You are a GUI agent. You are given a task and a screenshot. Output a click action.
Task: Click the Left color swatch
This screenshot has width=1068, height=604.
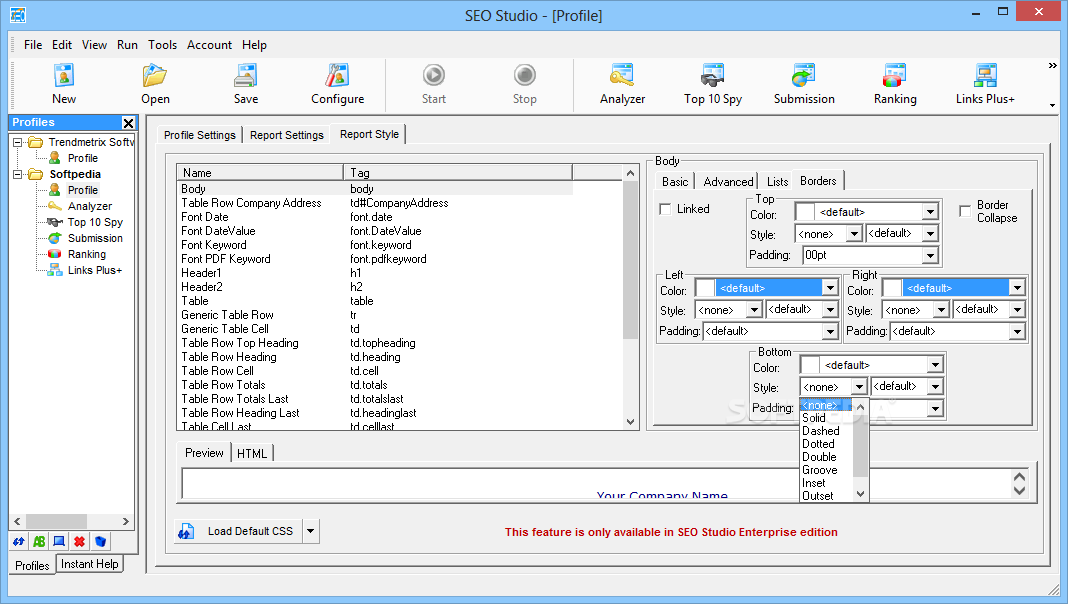point(706,288)
